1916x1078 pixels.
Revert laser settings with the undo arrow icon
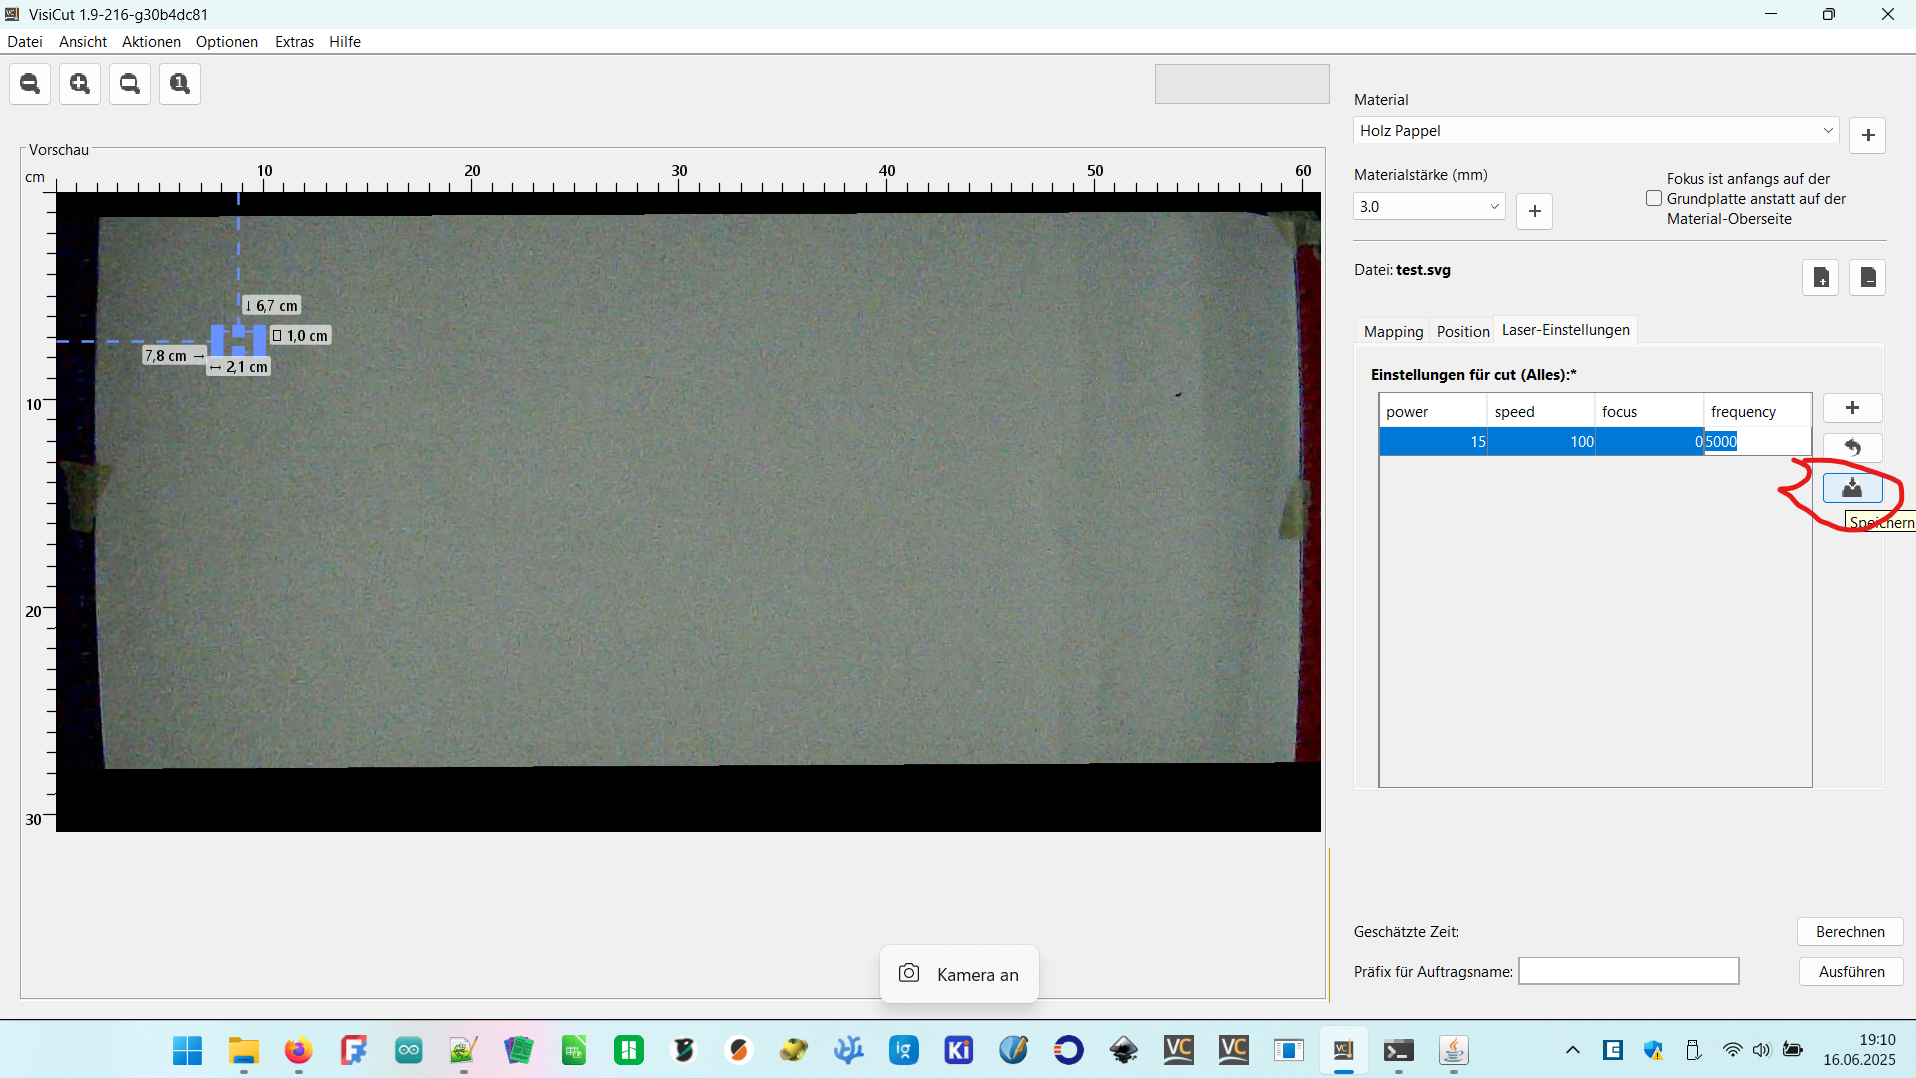(x=1852, y=447)
